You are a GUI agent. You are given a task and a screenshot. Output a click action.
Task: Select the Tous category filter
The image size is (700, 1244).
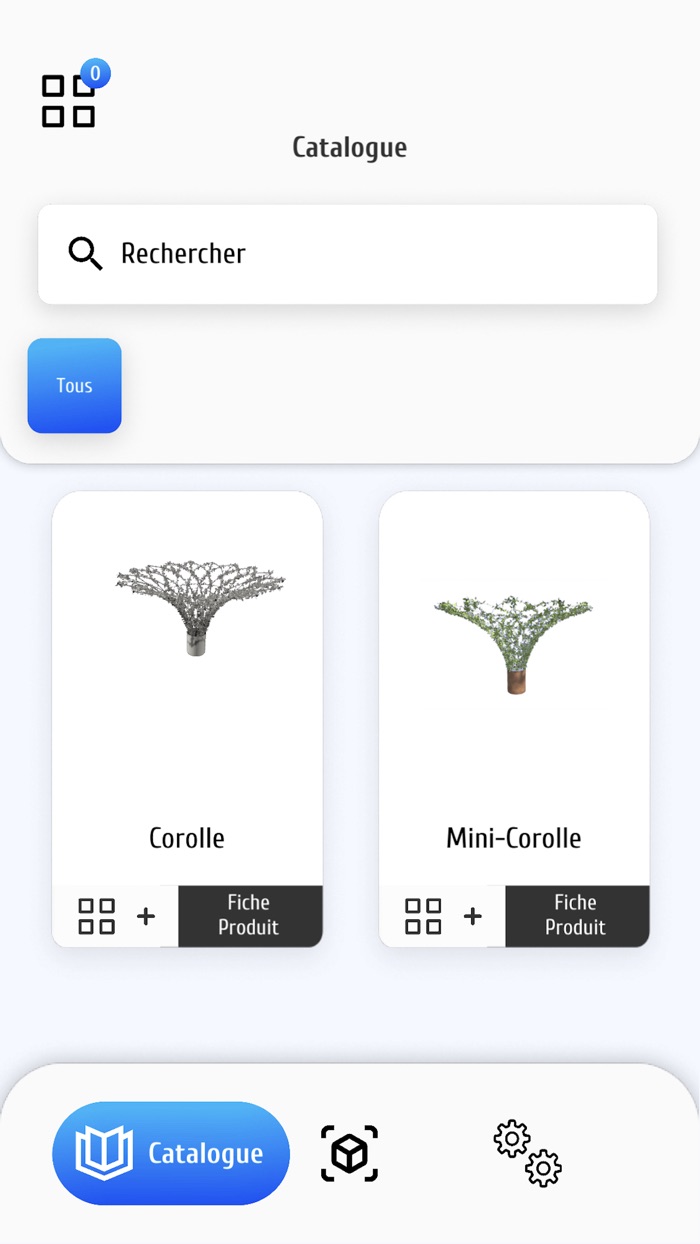(x=74, y=386)
